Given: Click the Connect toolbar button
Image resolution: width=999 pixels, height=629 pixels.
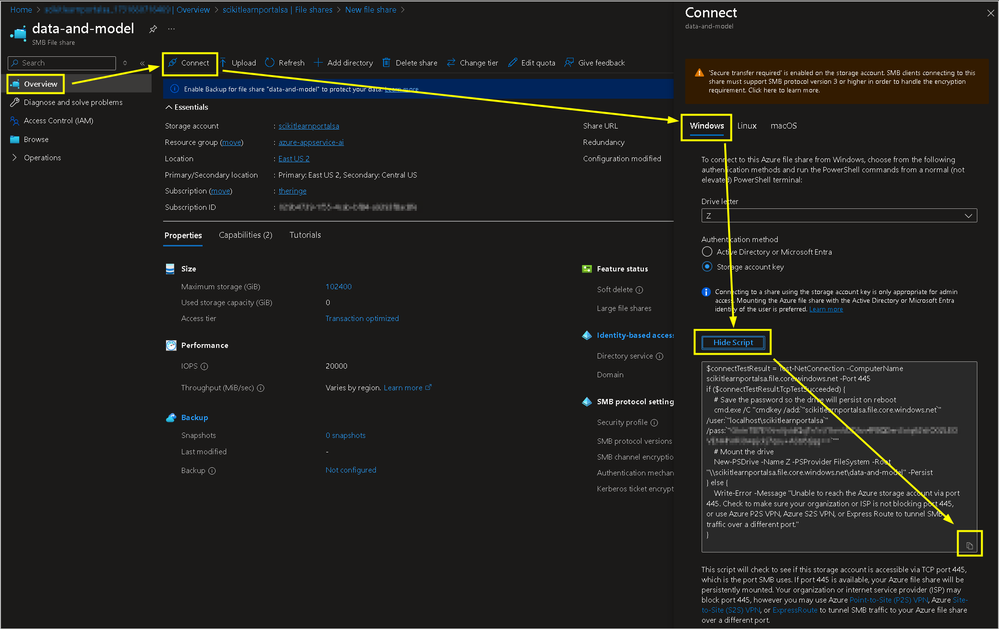Looking at the screenshot, I should [189, 63].
